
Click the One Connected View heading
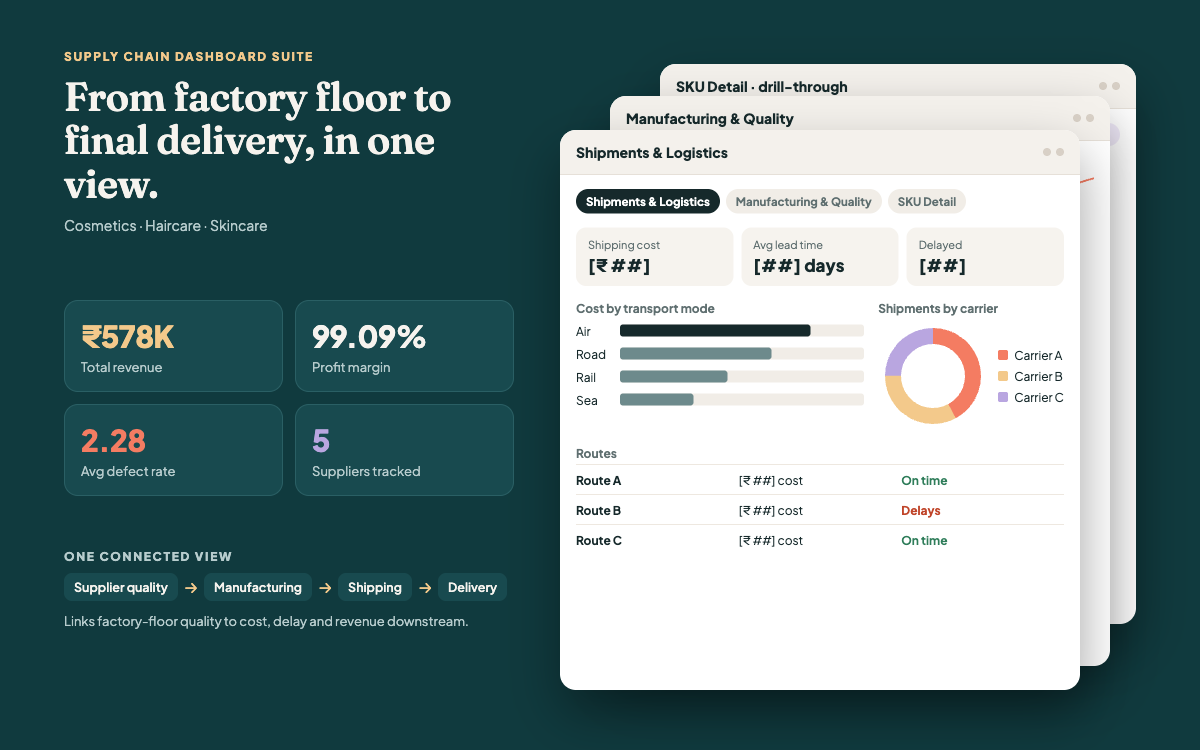148,556
